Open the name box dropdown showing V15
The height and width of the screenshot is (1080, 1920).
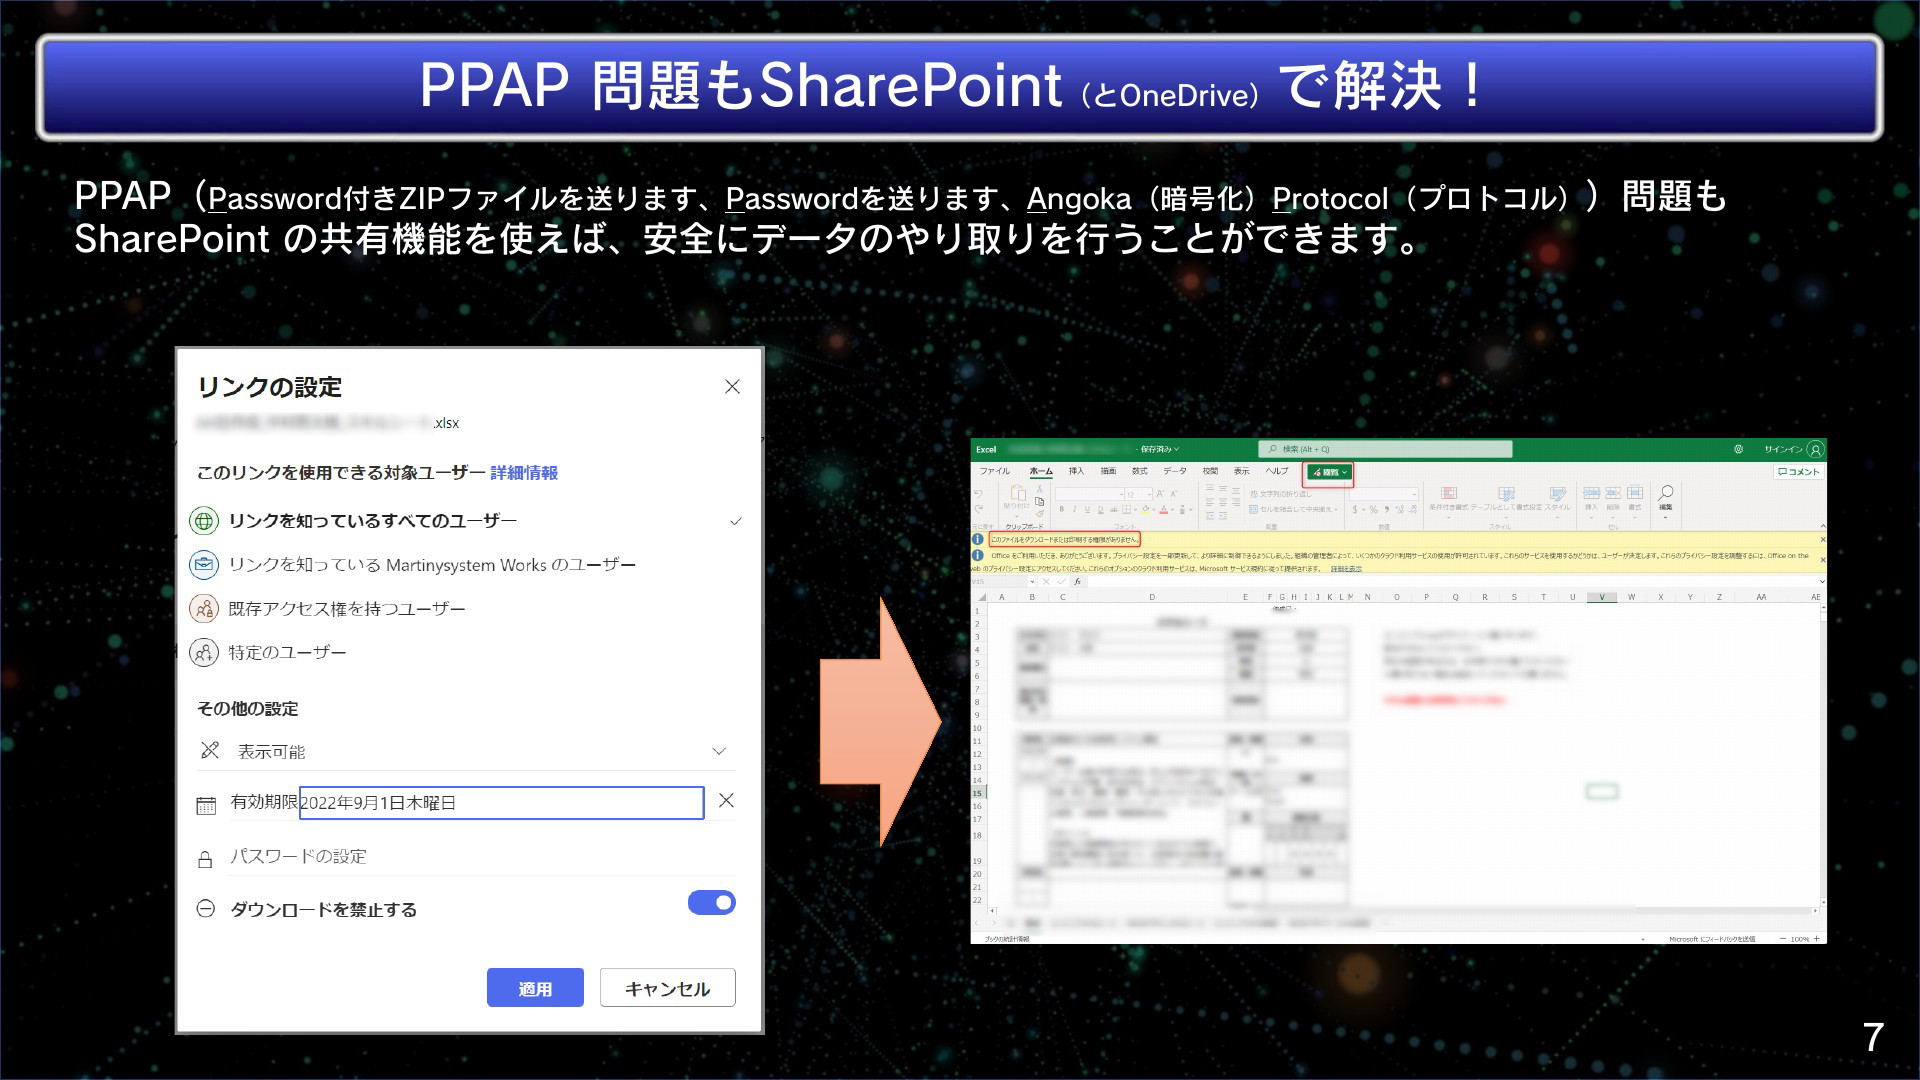1031,581
